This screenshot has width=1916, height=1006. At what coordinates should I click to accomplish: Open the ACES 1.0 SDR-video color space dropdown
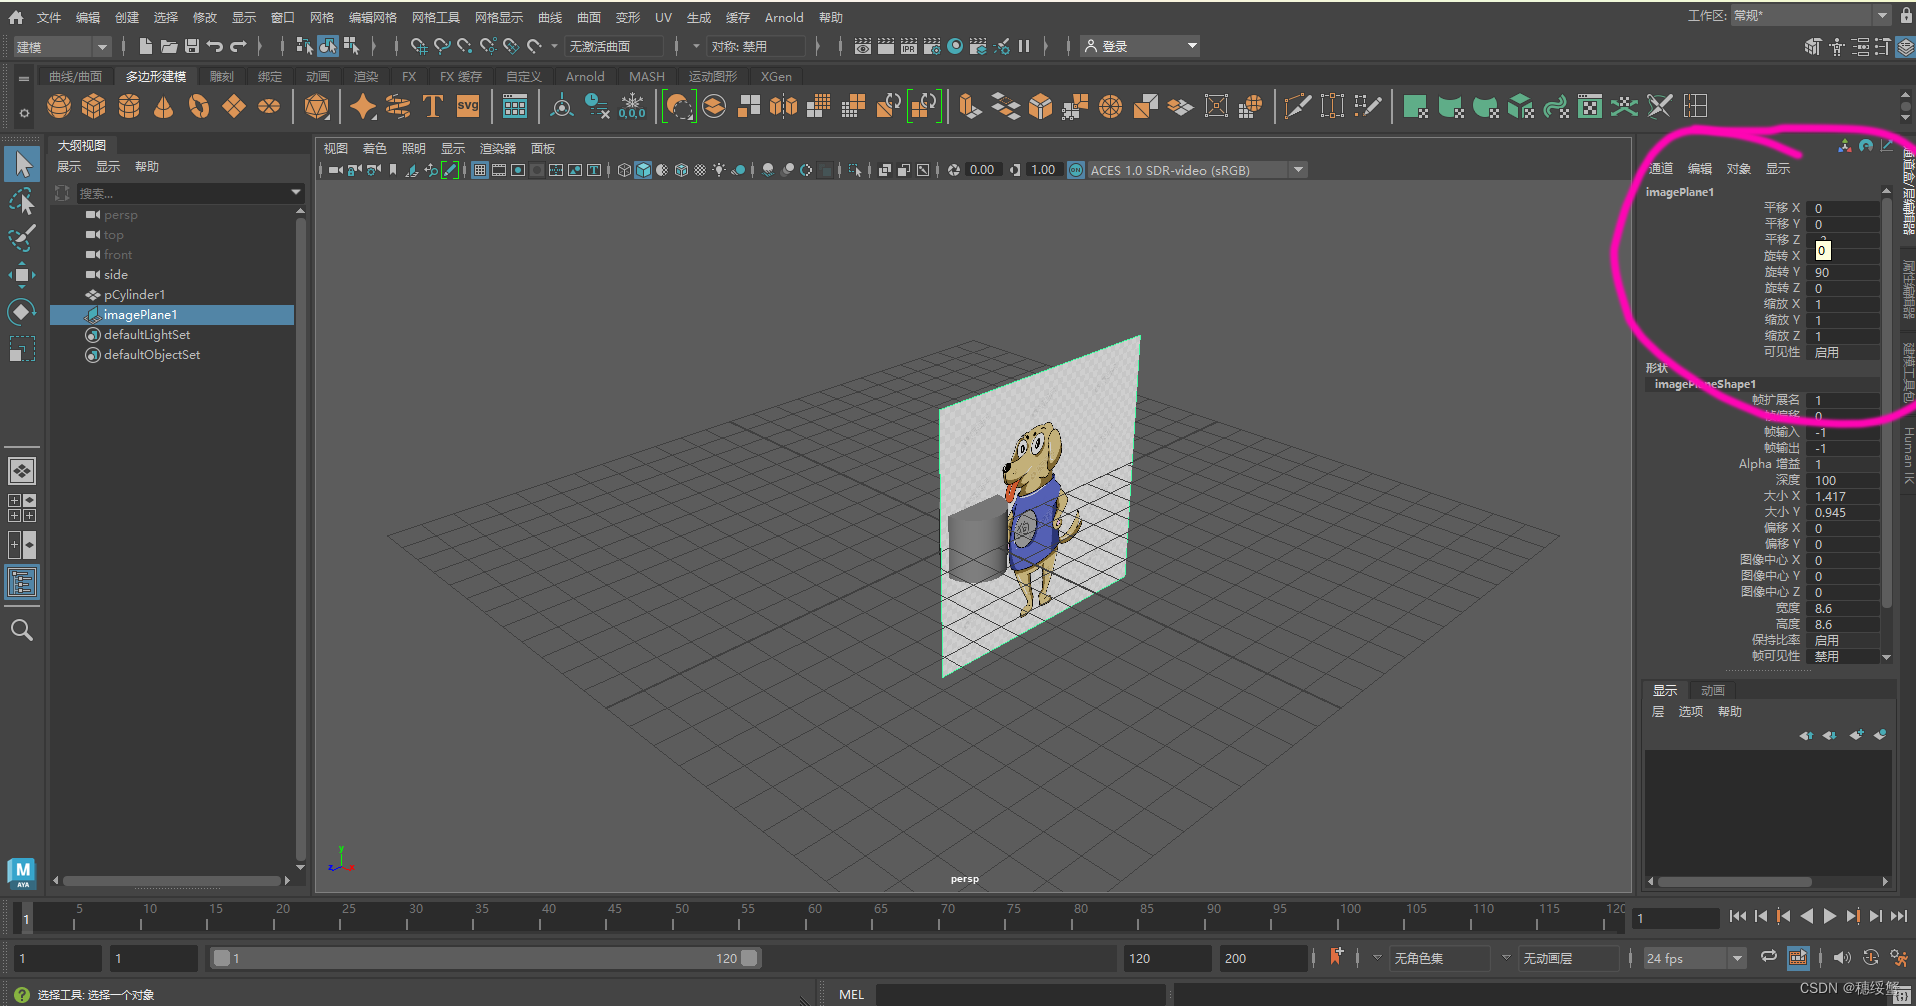click(1196, 170)
